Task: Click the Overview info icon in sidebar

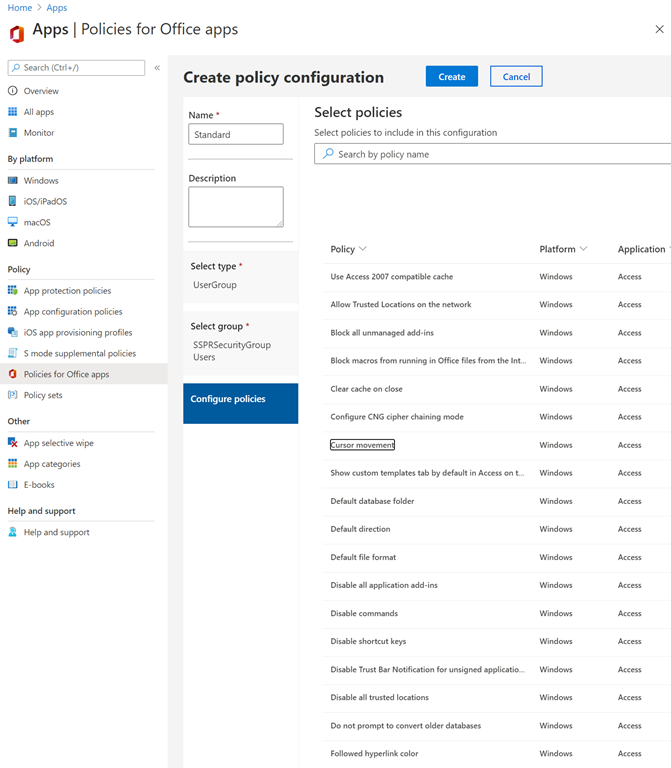Action: click(x=13, y=91)
